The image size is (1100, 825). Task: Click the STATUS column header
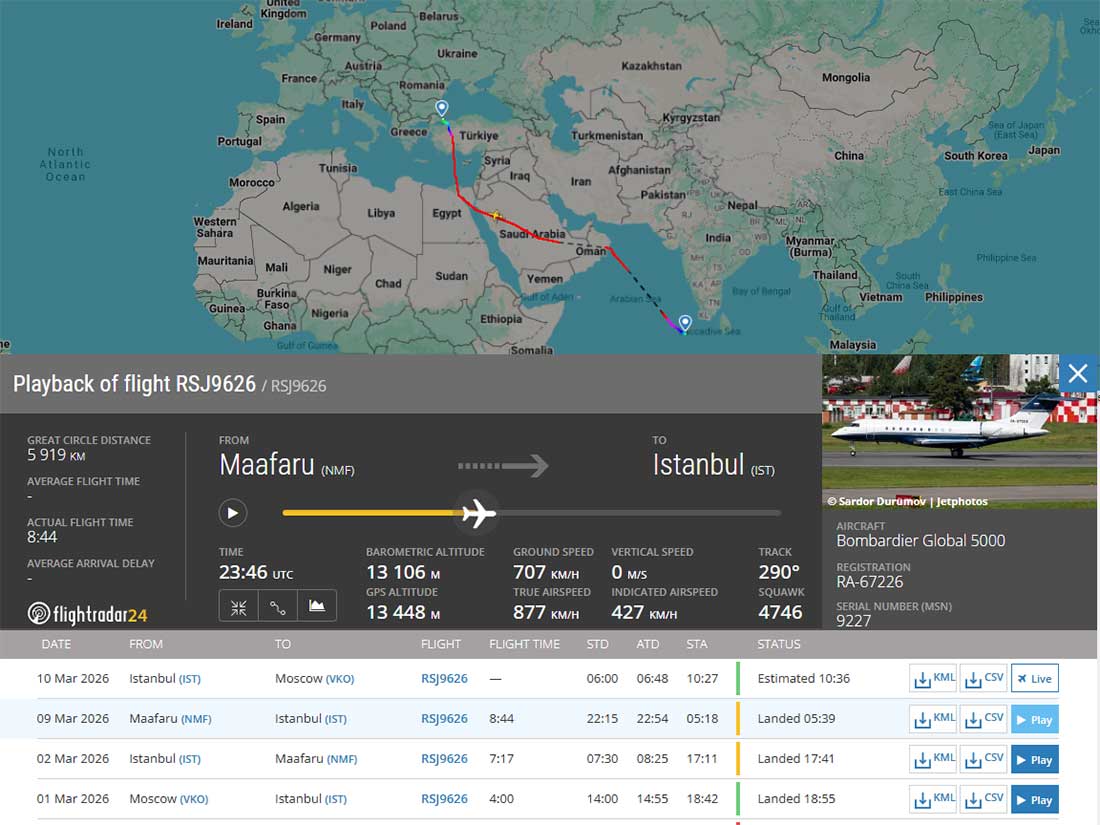click(779, 644)
